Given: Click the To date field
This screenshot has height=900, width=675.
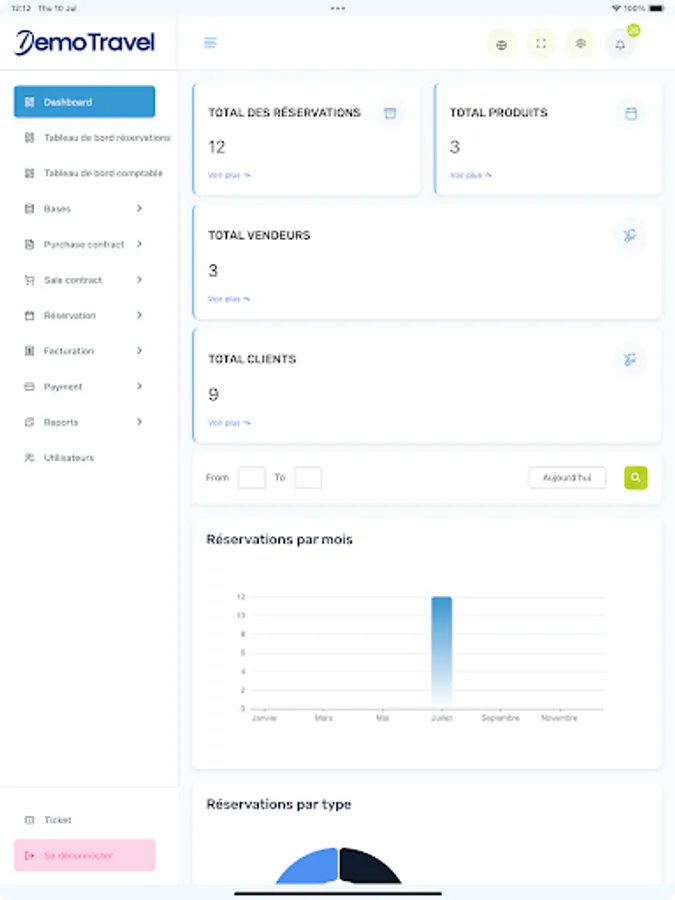Looking at the screenshot, I should 308,478.
